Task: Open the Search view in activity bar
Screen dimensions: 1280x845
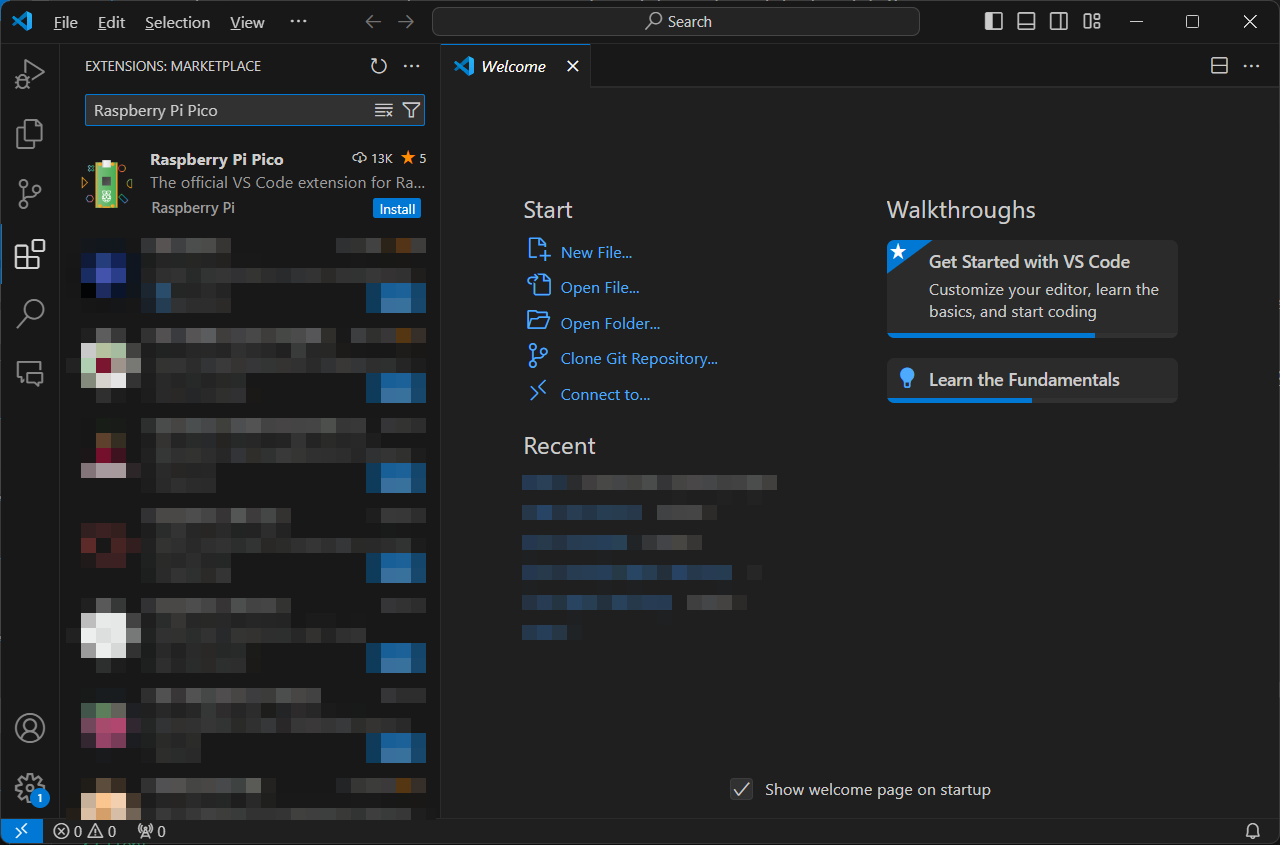Action: point(29,313)
